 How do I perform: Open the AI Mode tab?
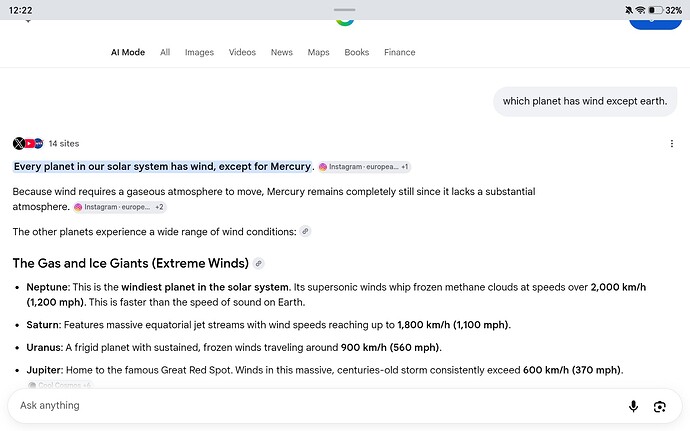[x=128, y=52]
